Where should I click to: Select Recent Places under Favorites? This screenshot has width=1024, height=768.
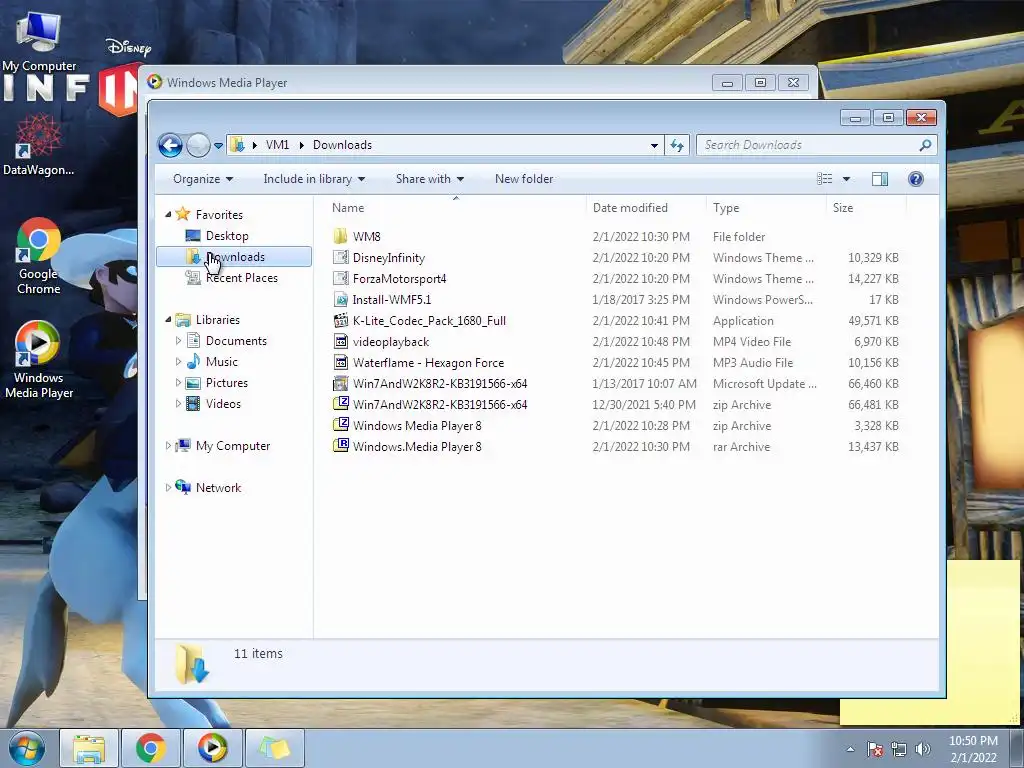click(x=242, y=278)
